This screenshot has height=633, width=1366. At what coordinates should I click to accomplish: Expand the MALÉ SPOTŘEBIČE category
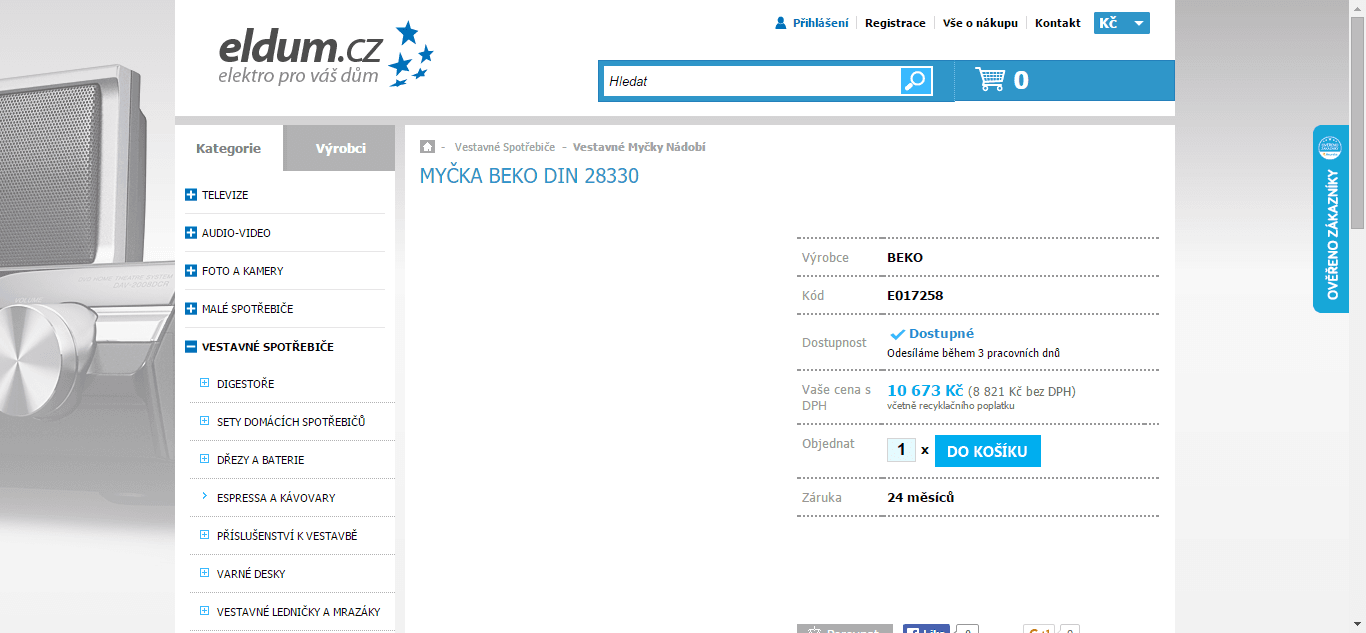(x=191, y=309)
